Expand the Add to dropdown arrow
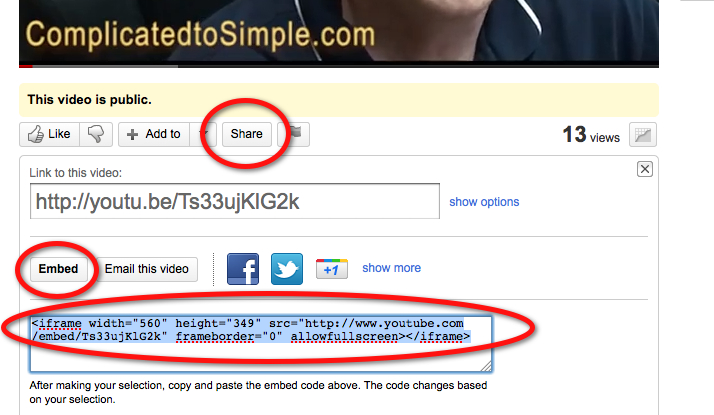The image size is (714, 415). coord(203,134)
